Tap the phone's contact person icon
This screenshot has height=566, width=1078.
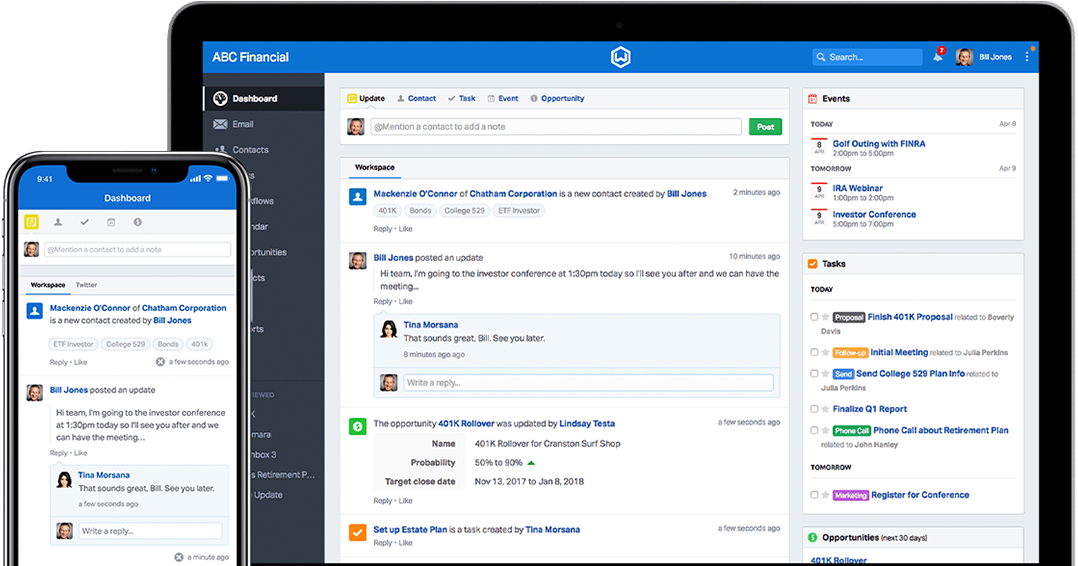click(58, 222)
